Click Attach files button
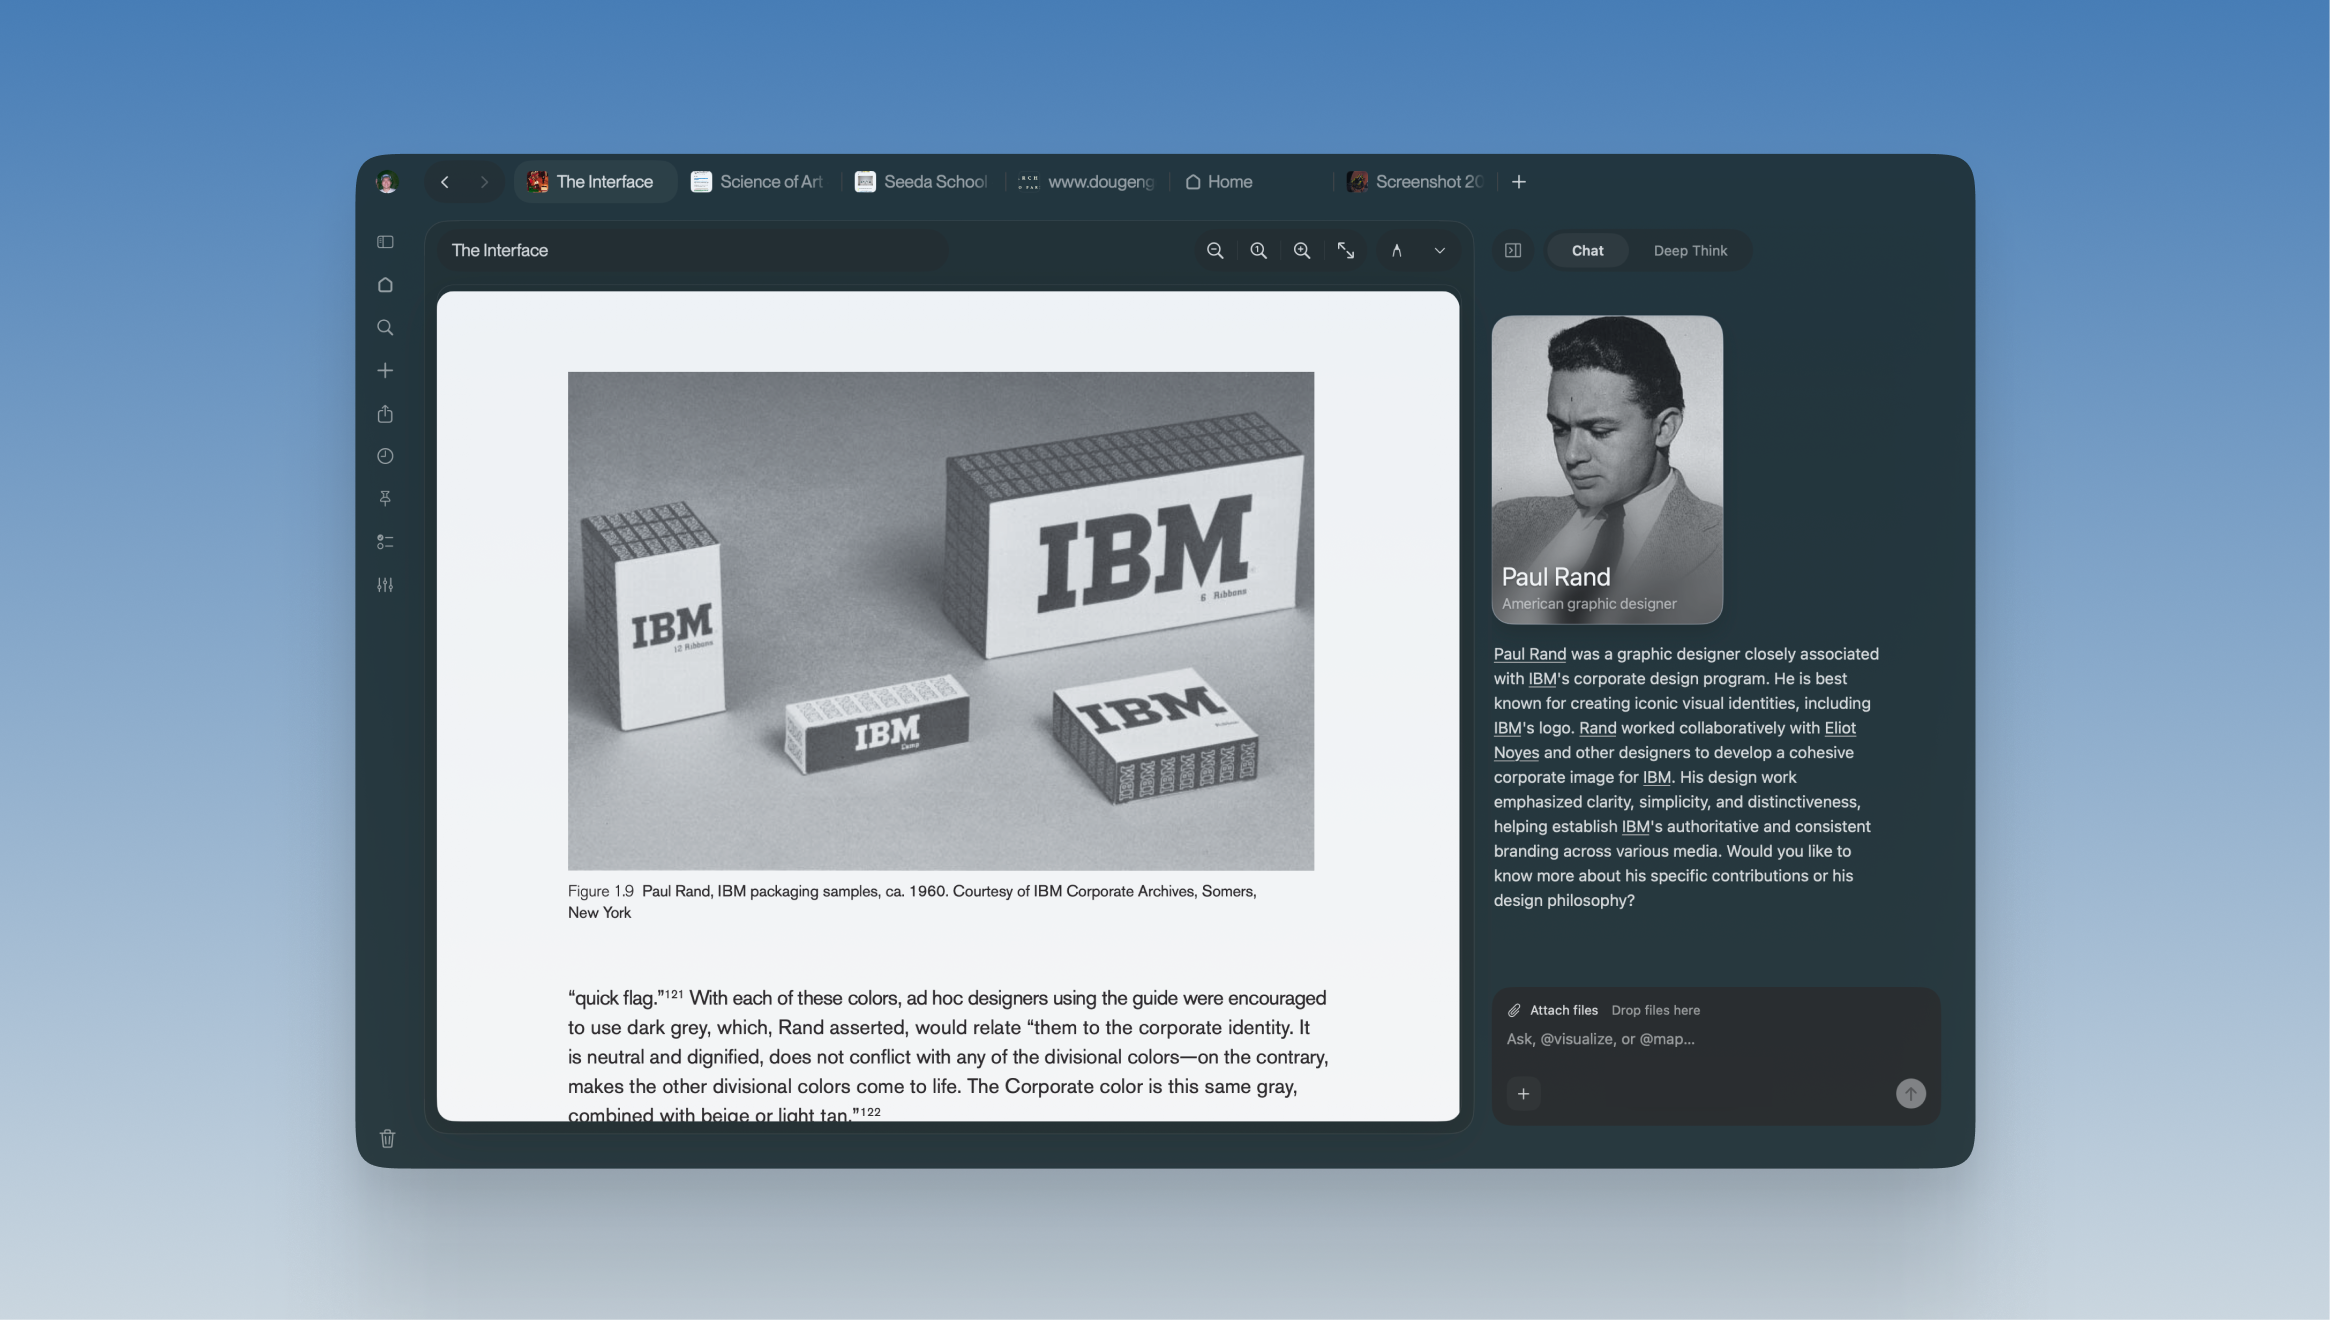 click(x=1553, y=1011)
